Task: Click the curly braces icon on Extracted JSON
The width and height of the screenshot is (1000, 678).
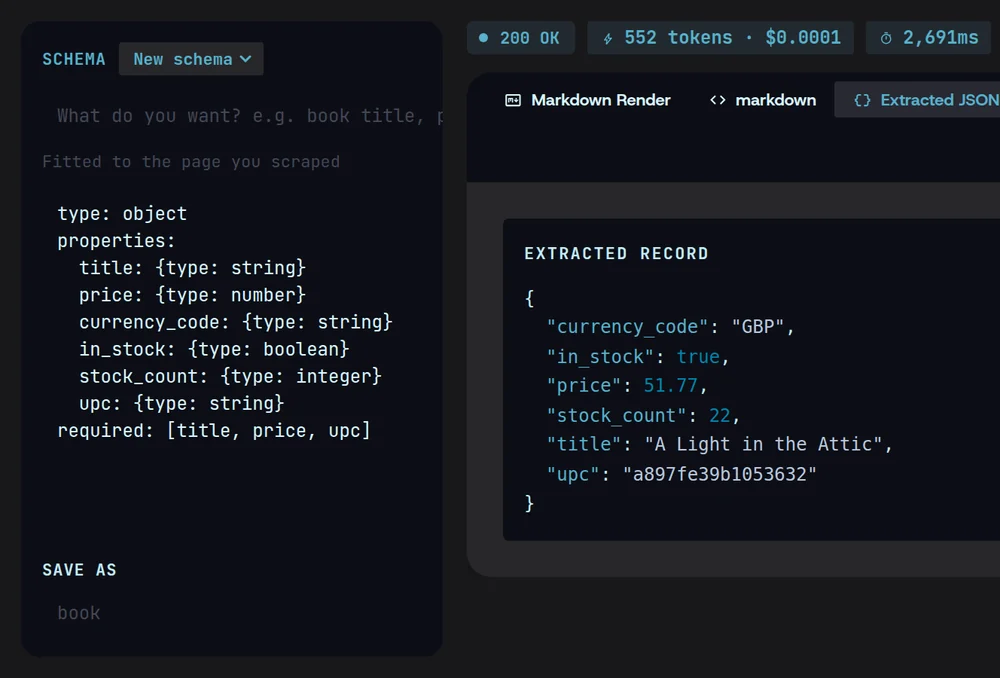Action: [x=862, y=100]
